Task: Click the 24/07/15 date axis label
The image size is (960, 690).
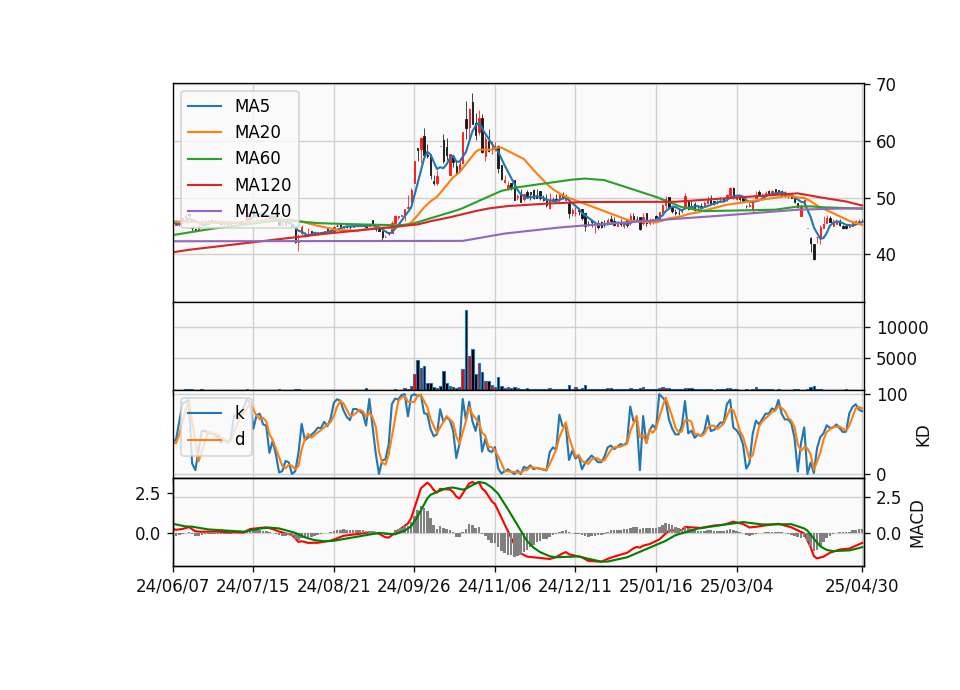Action: tap(253, 586)
